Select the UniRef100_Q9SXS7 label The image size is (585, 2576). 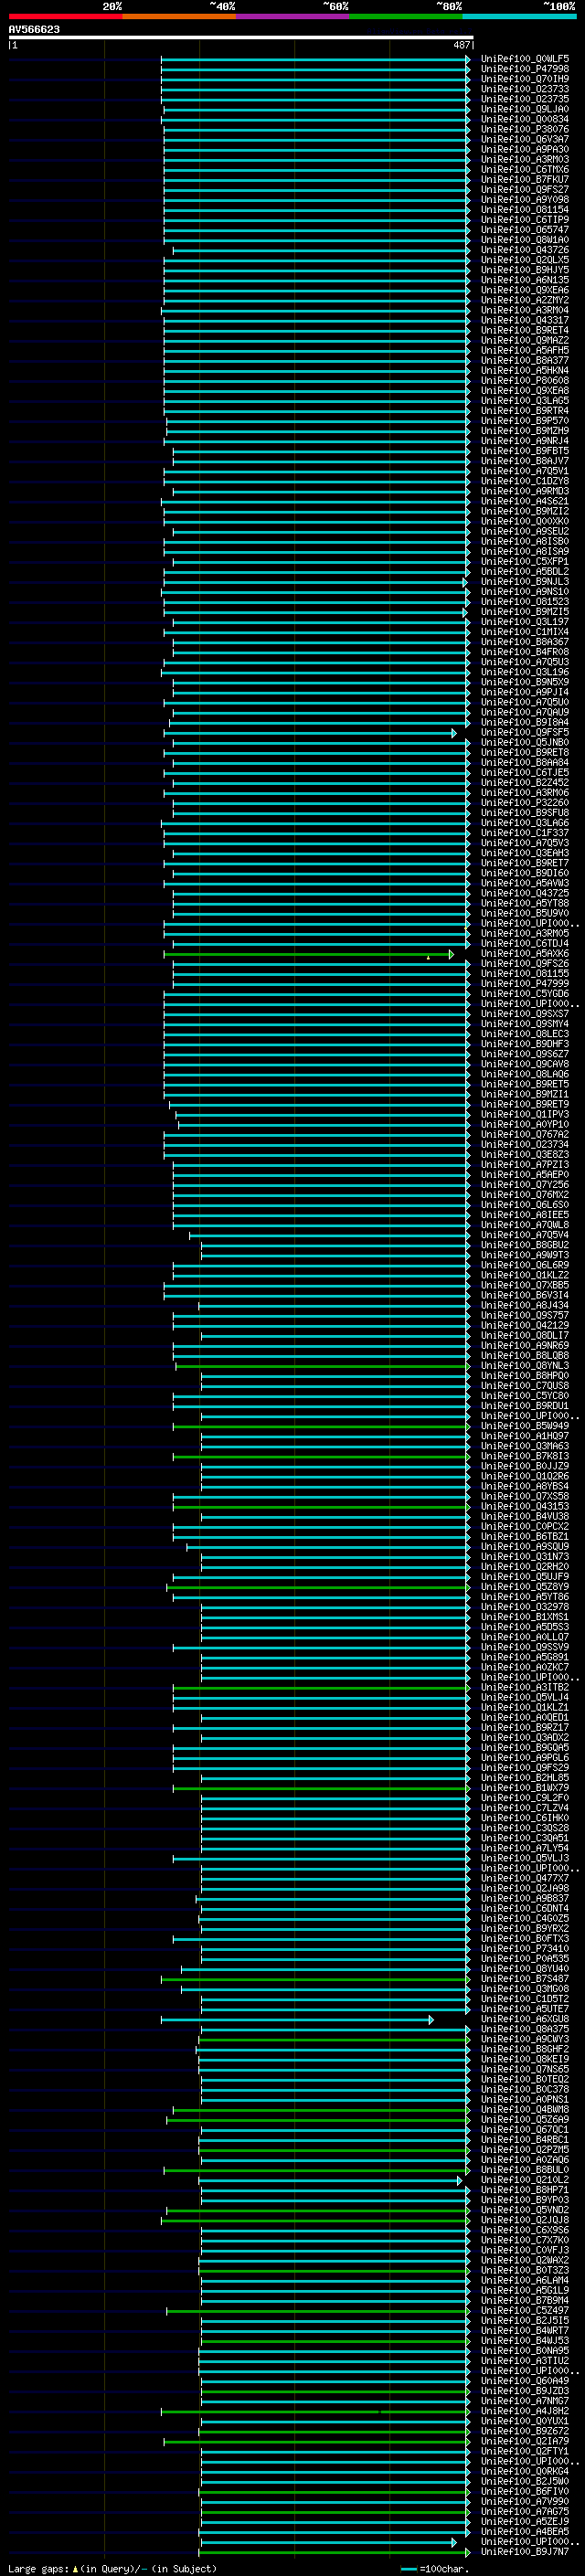[x=525, y=1014]
